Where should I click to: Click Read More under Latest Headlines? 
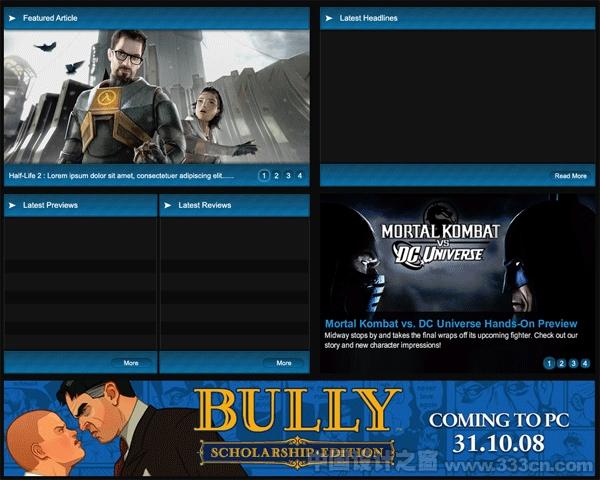click(571, 176)
